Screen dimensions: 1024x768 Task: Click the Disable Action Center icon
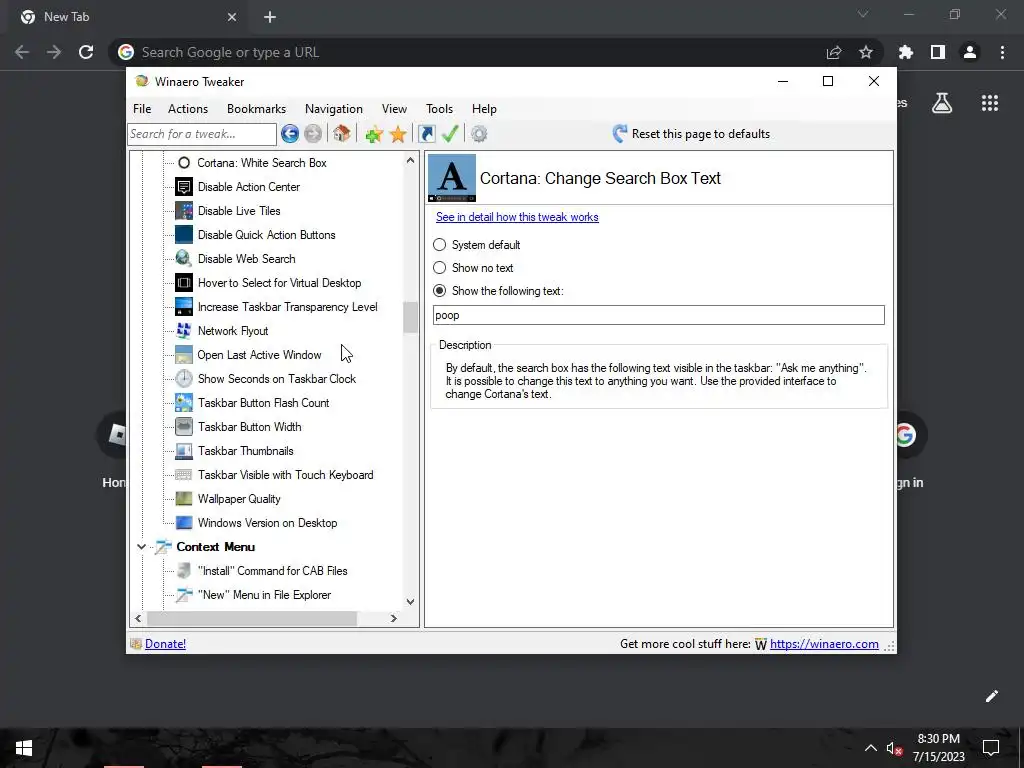184,187
